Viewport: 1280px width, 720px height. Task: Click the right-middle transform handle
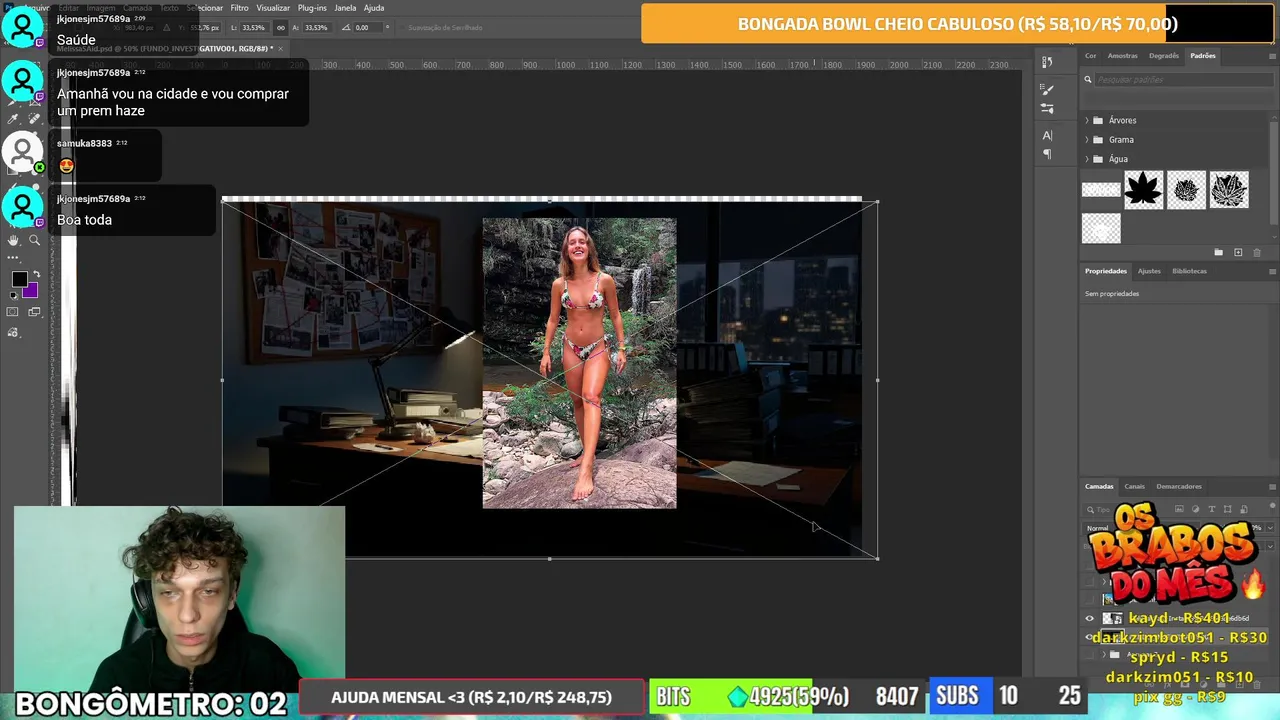[877, 380]
